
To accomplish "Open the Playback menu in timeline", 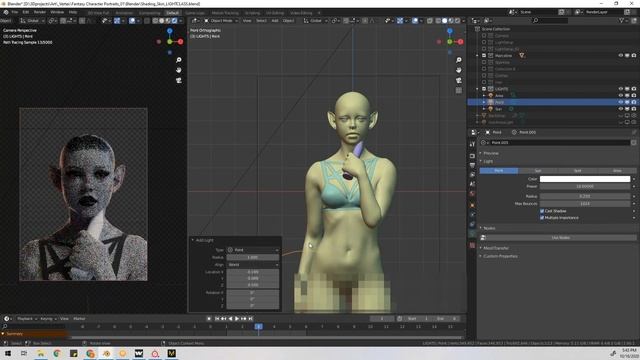I will (27, 319).
